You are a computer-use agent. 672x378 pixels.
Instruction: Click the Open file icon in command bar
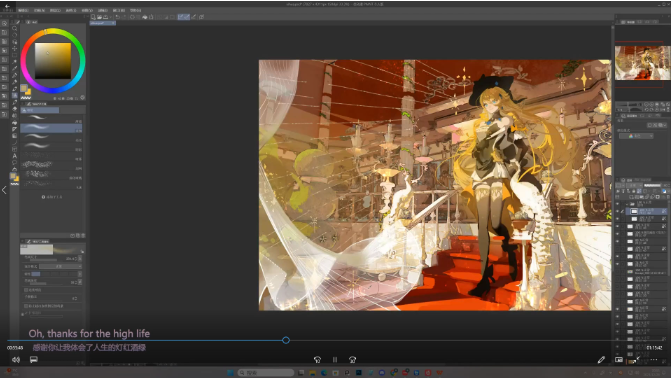(99, 17)
